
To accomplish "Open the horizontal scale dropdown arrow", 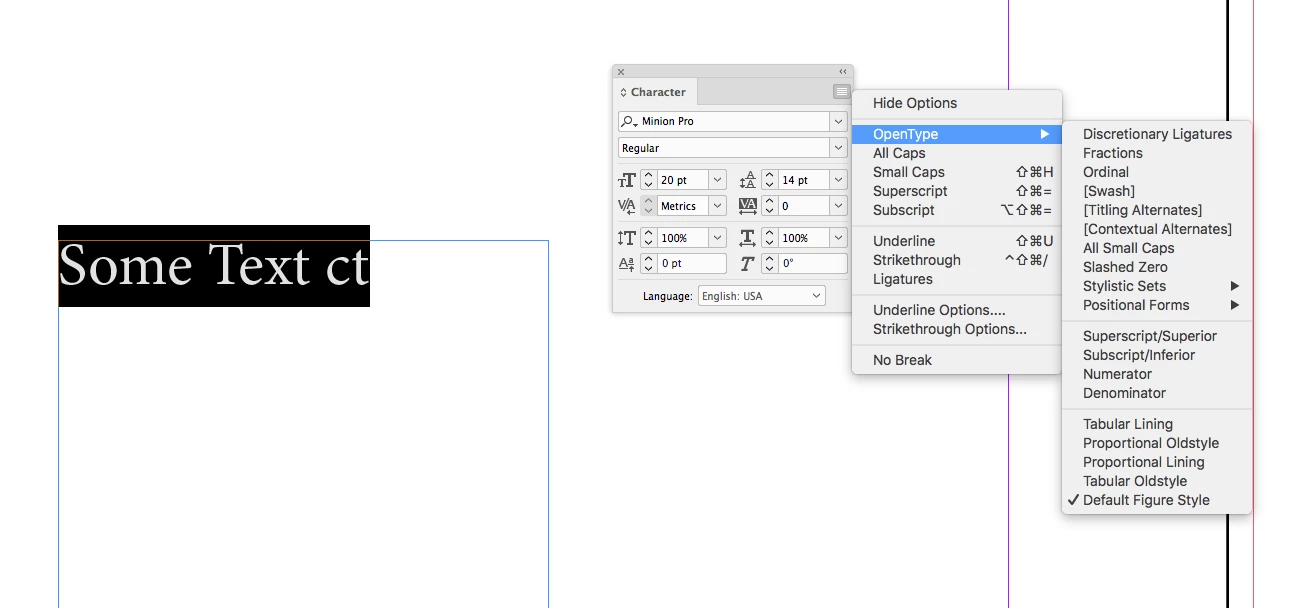I will [838, 238].
